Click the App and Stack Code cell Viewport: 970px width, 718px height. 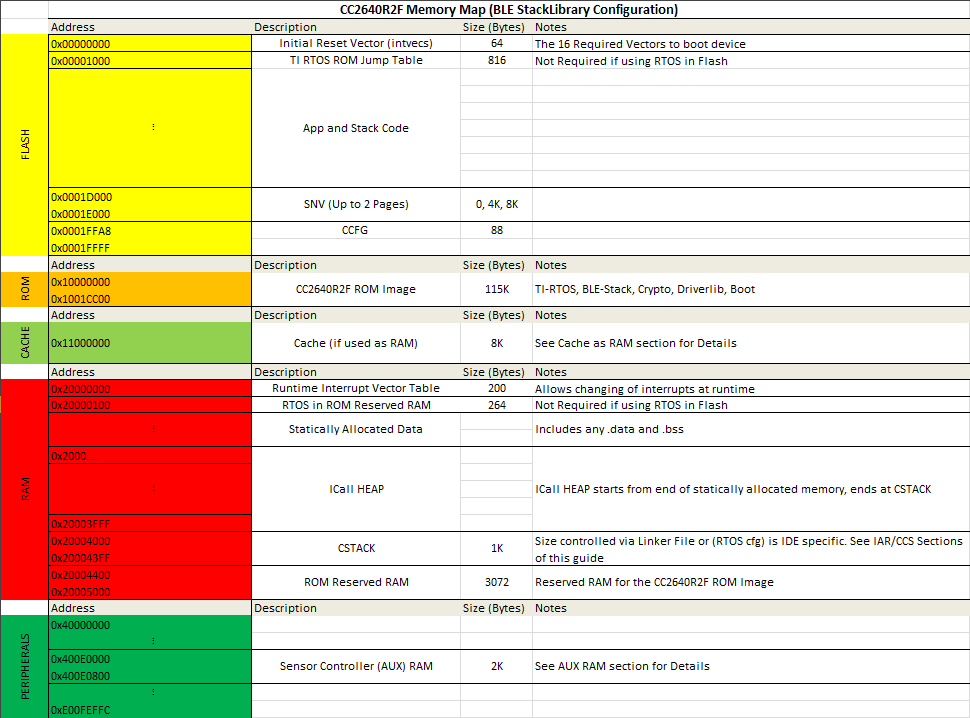pos(356,128)
